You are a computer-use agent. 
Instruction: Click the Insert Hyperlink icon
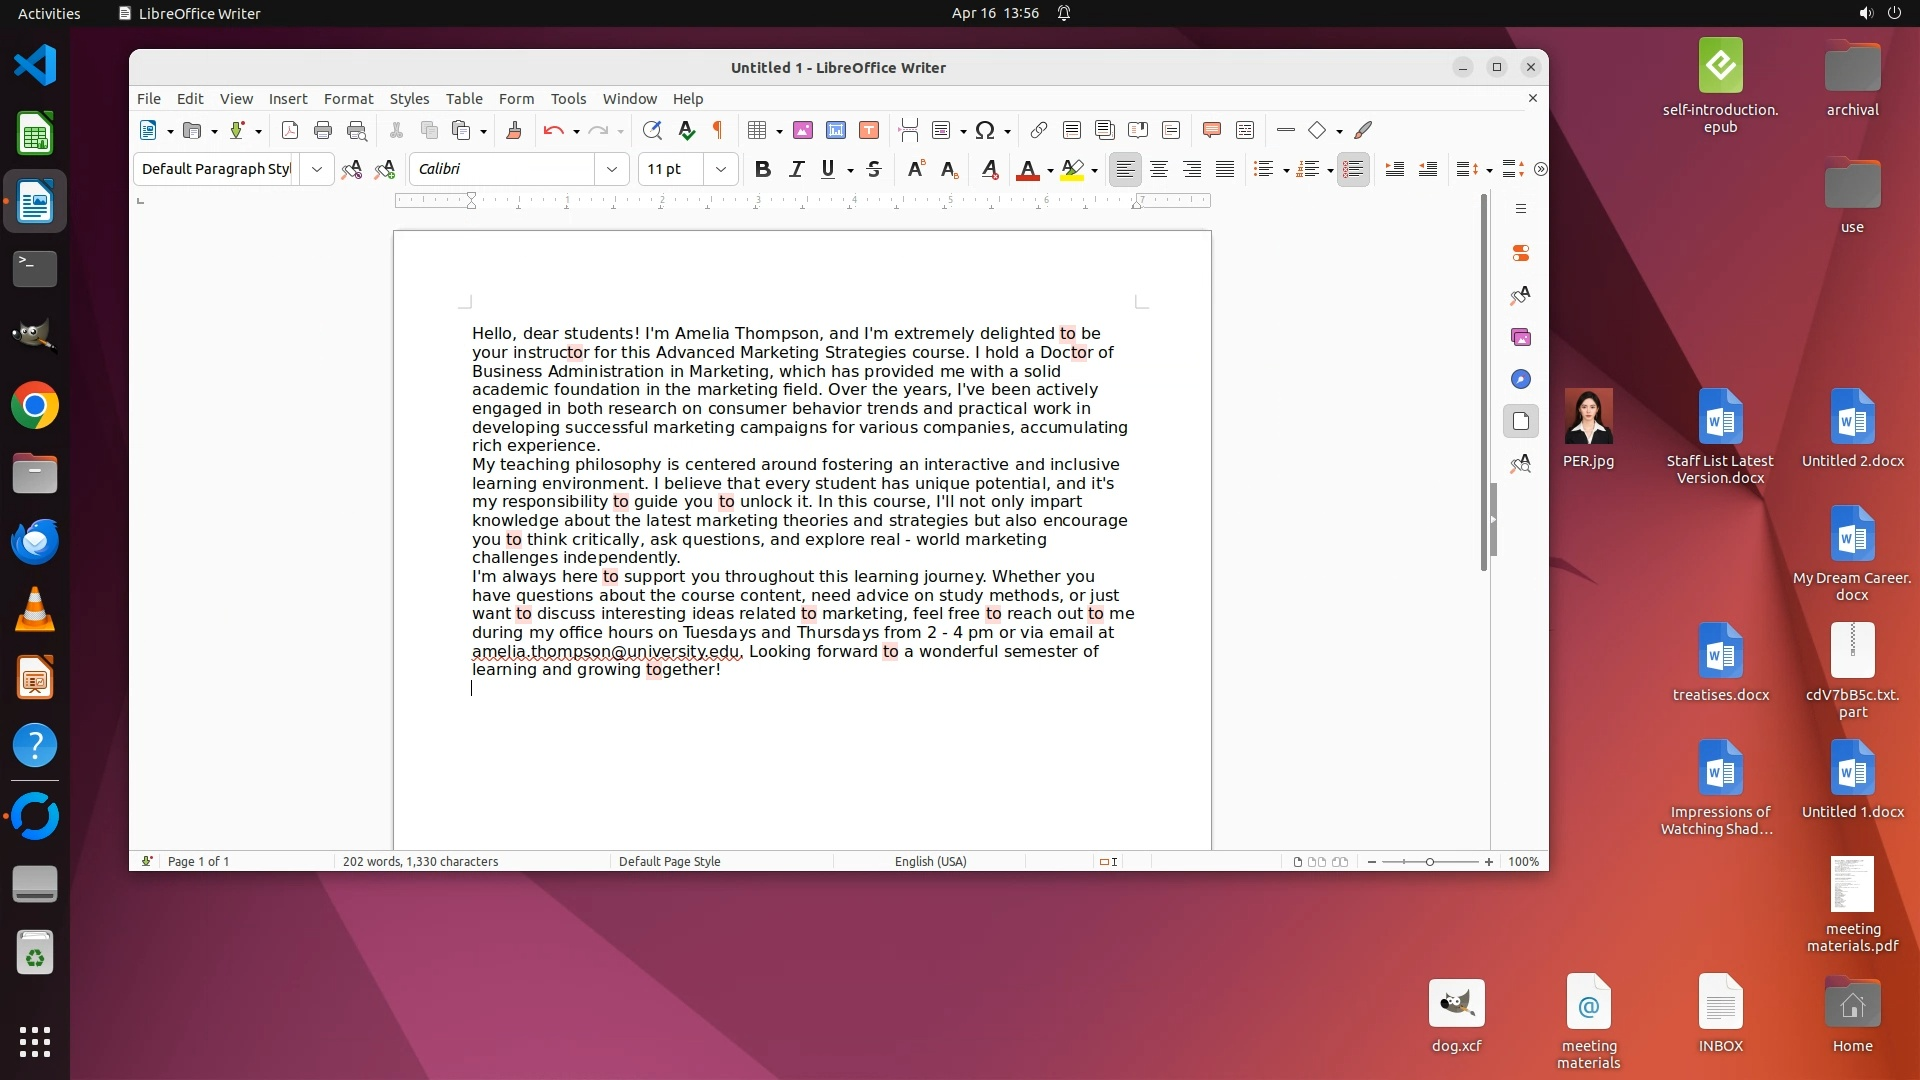click(1039, 130)
